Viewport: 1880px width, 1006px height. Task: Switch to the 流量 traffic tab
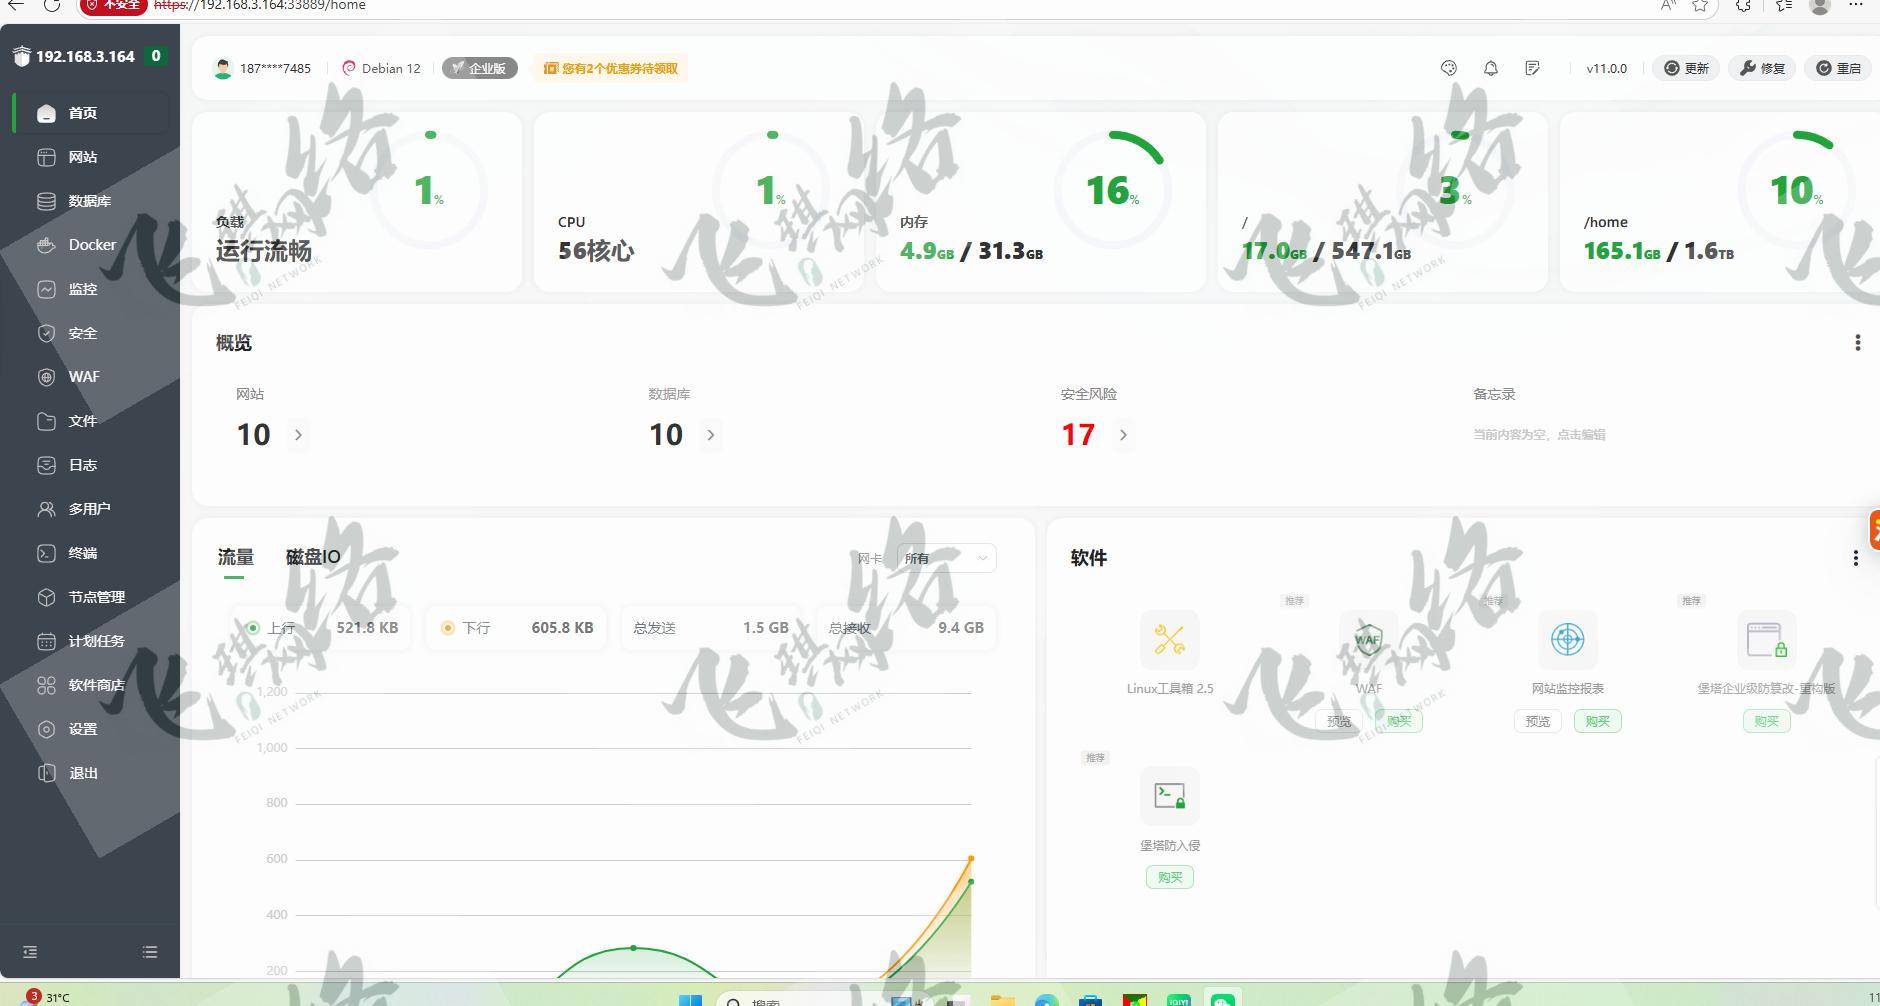click(236, 557)
